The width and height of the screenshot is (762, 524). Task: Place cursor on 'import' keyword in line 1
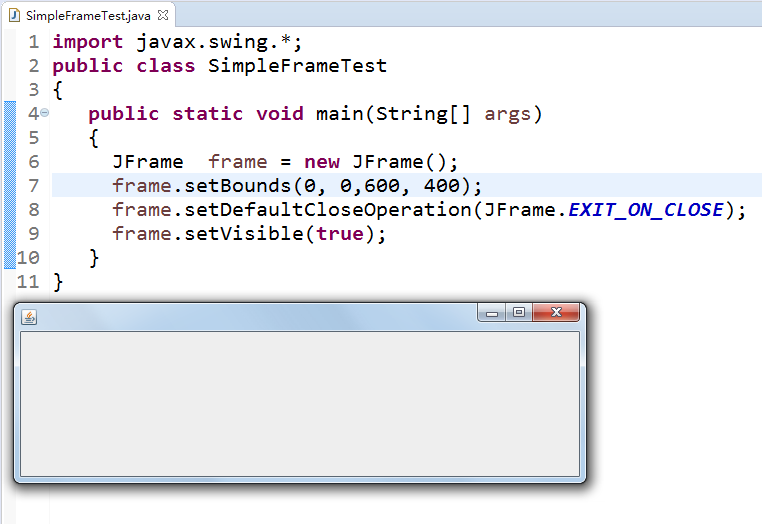(x=87, y=42)
